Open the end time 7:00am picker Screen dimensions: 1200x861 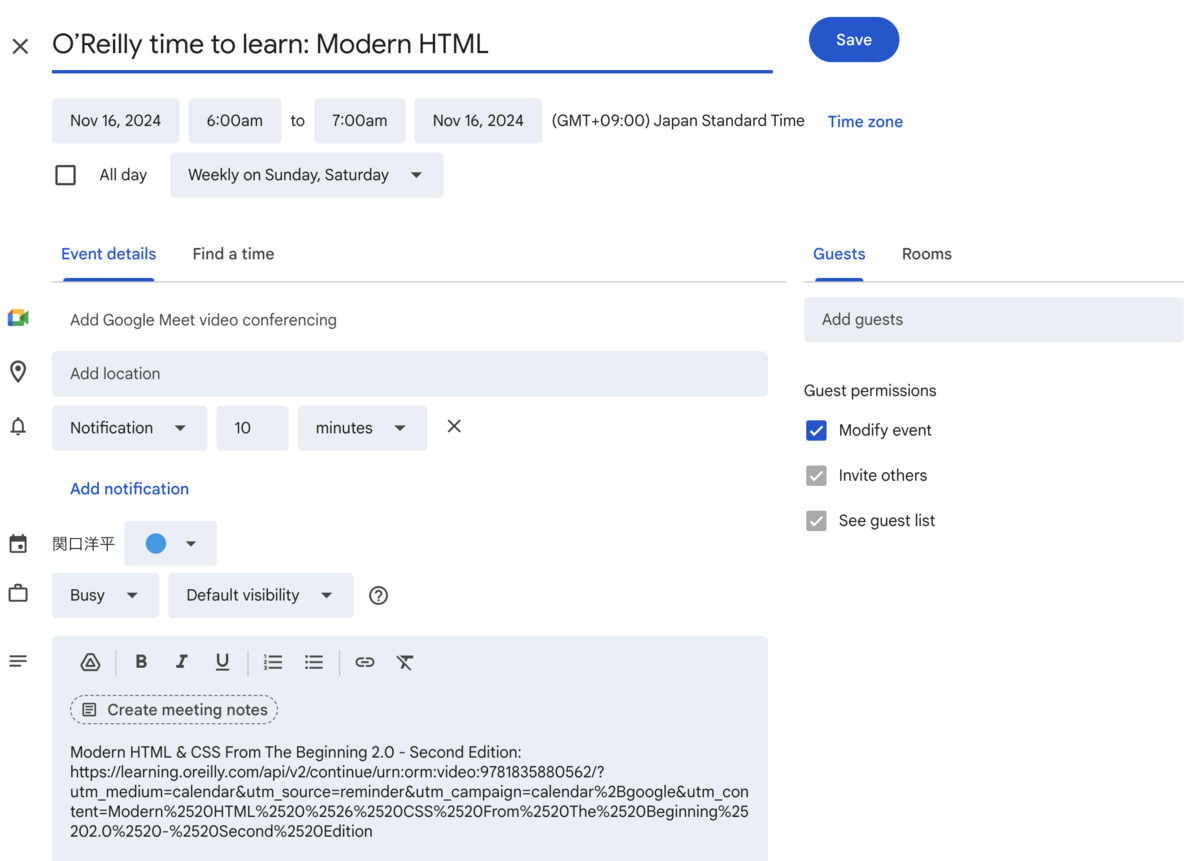click(360, 121)
